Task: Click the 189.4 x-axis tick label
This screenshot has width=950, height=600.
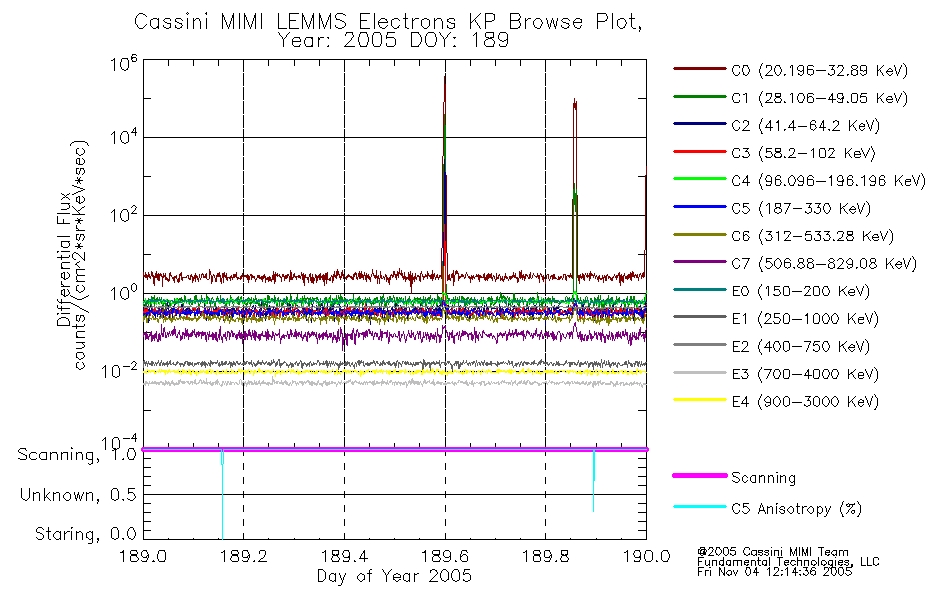Action: coord(344,556)
